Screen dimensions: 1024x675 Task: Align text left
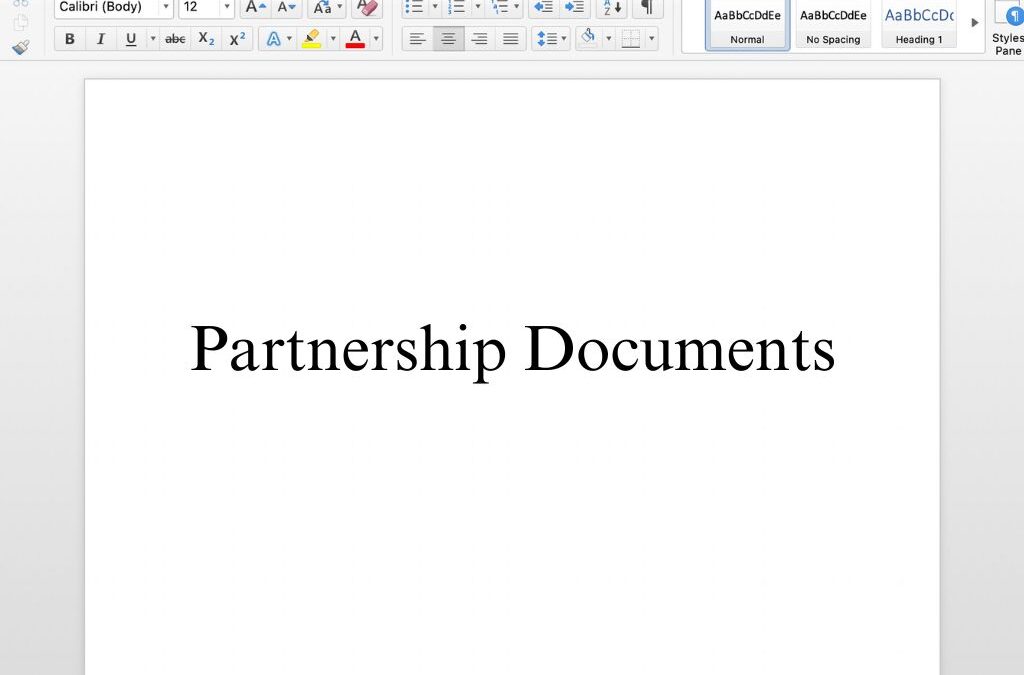pos(417,39)
